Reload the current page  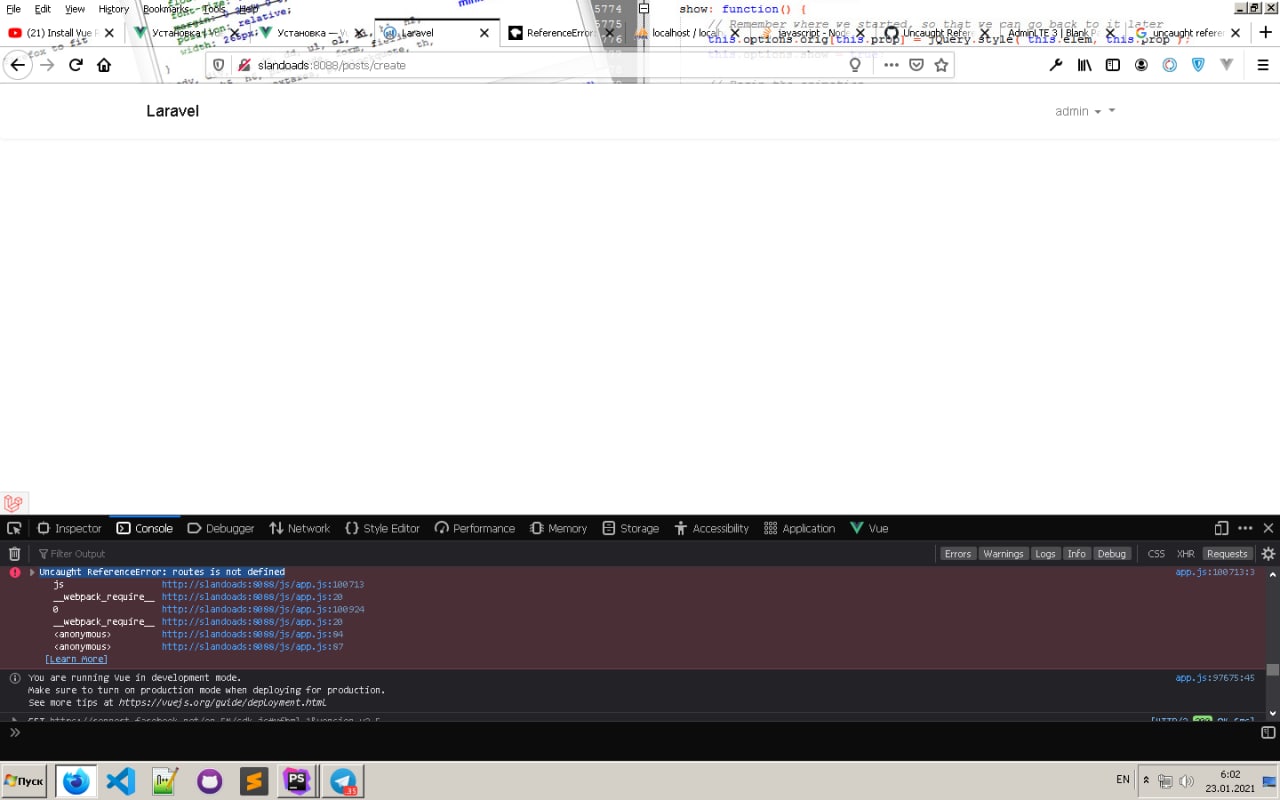click(76, 65)
